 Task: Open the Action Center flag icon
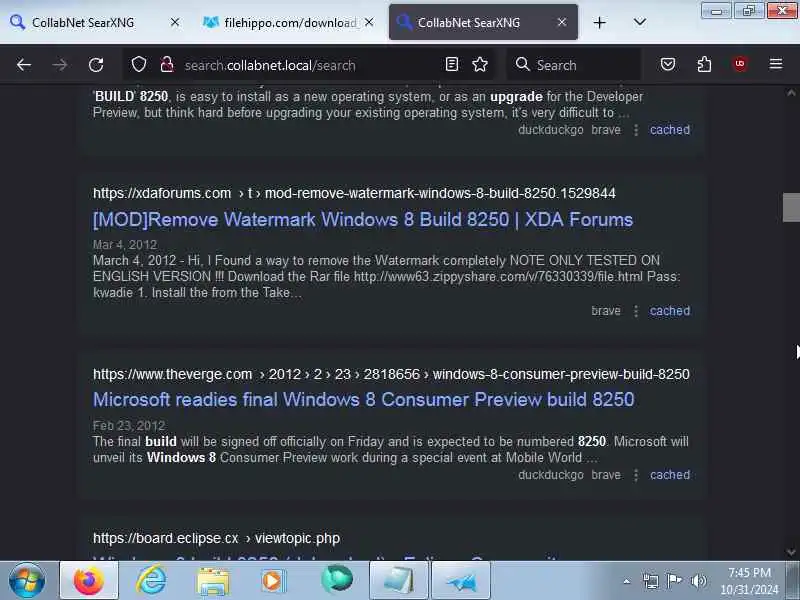[674, 581]
